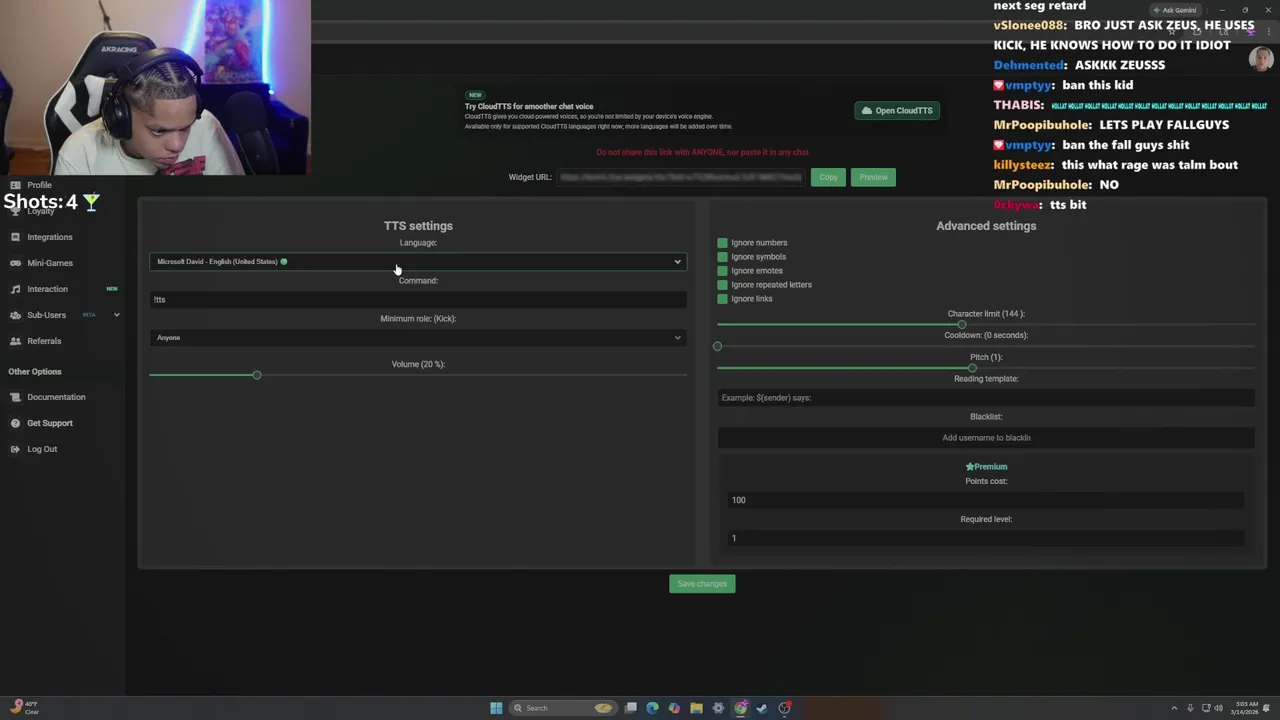
Task: Click the 'Try CloudTTS for smoother chat voice' text
Action: pos(529,106)
